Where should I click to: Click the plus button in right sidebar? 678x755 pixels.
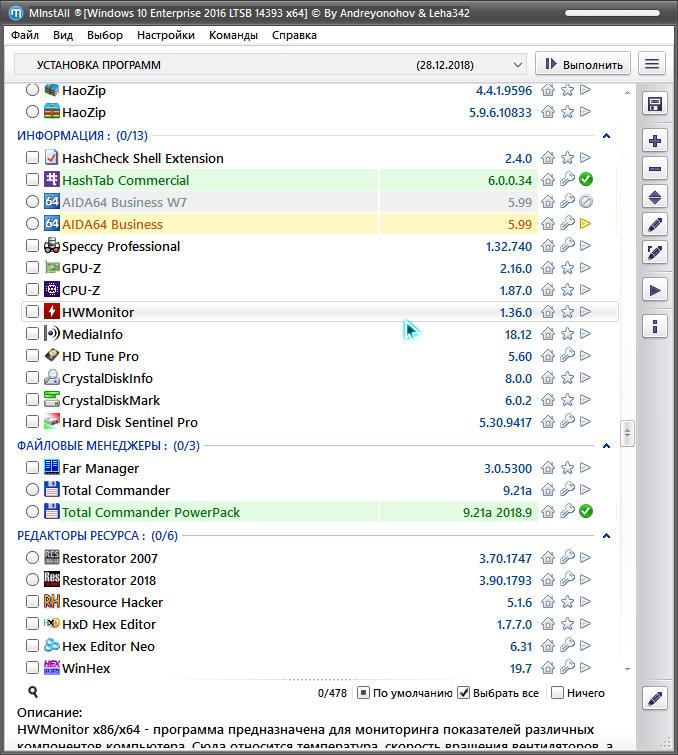pyautogui.click(x=655, y=141)
